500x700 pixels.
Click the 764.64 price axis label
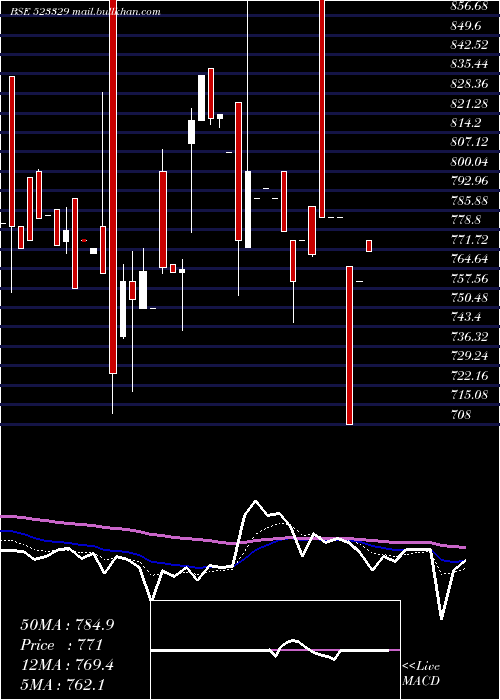[470, 259]
